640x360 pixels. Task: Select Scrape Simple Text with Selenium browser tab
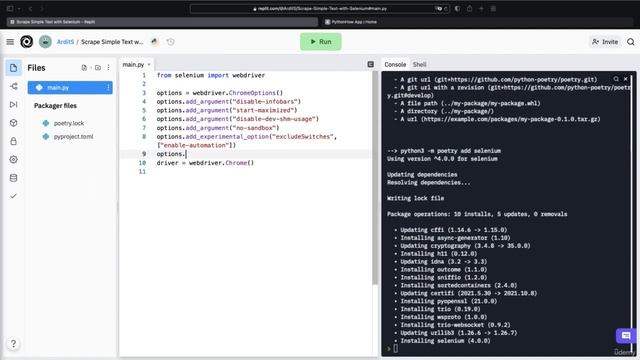pyautogui.click(x=162, y=22)
